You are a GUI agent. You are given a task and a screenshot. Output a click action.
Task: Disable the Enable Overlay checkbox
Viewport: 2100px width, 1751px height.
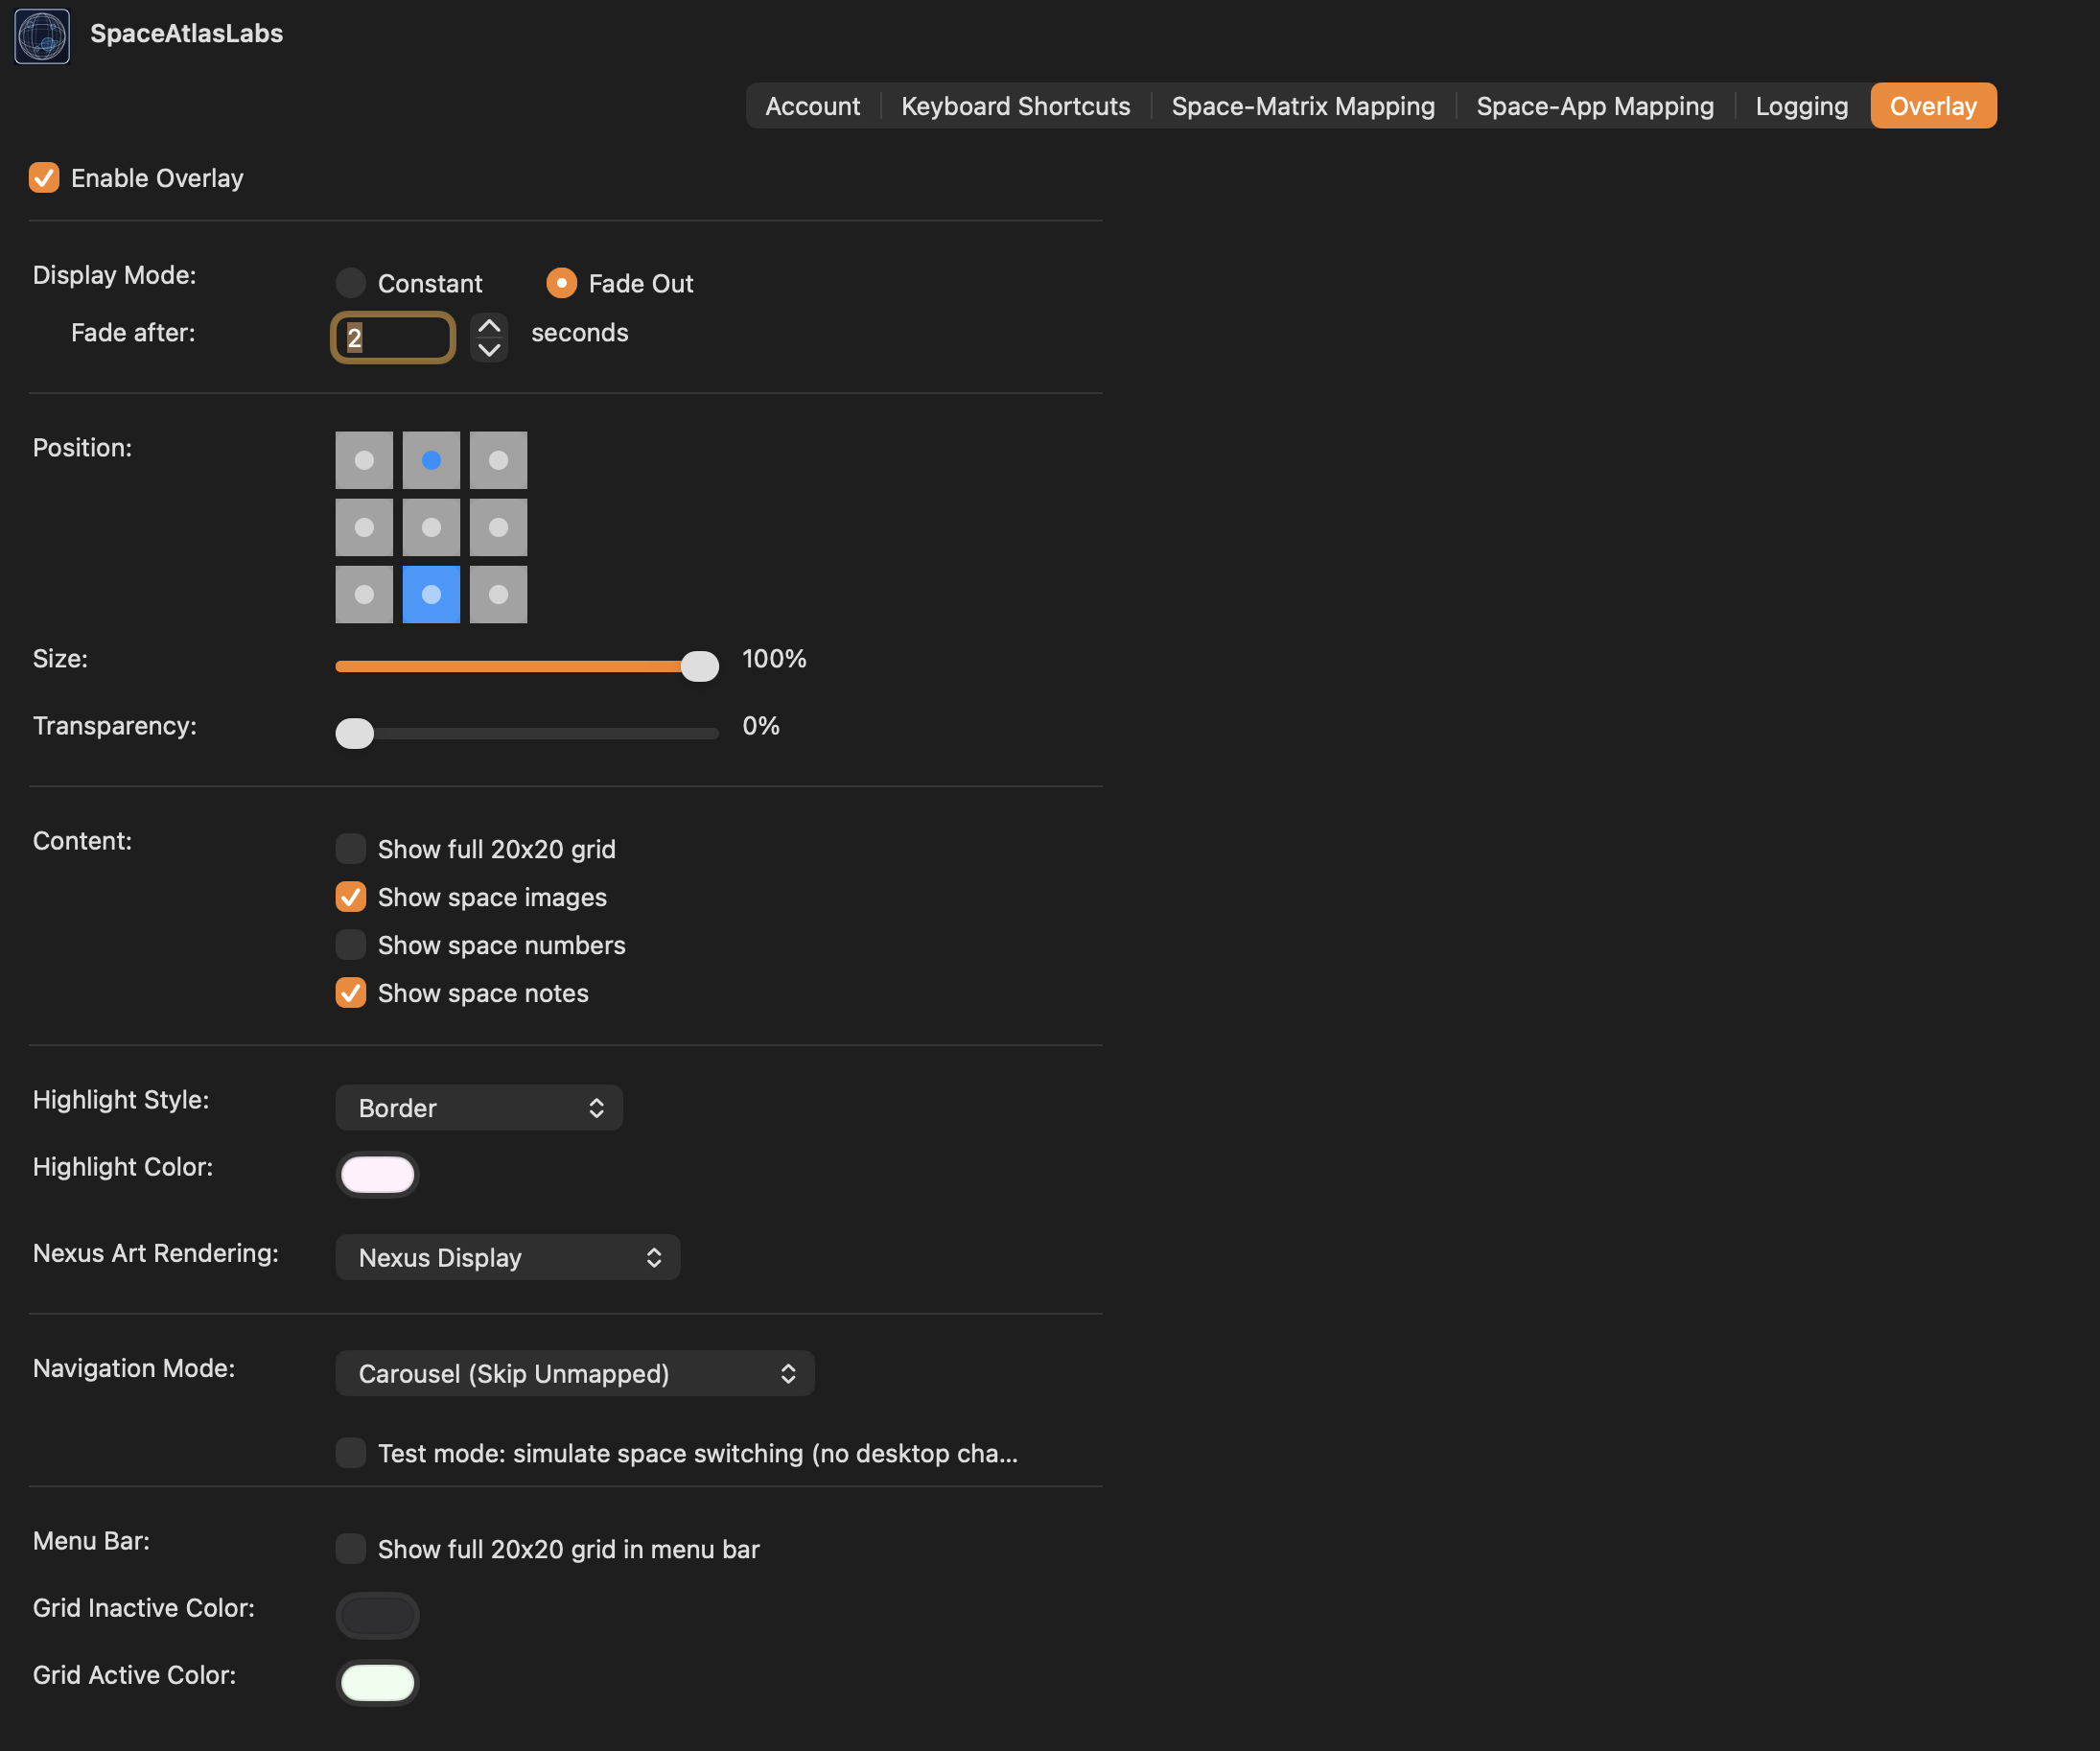click(44, 178)
